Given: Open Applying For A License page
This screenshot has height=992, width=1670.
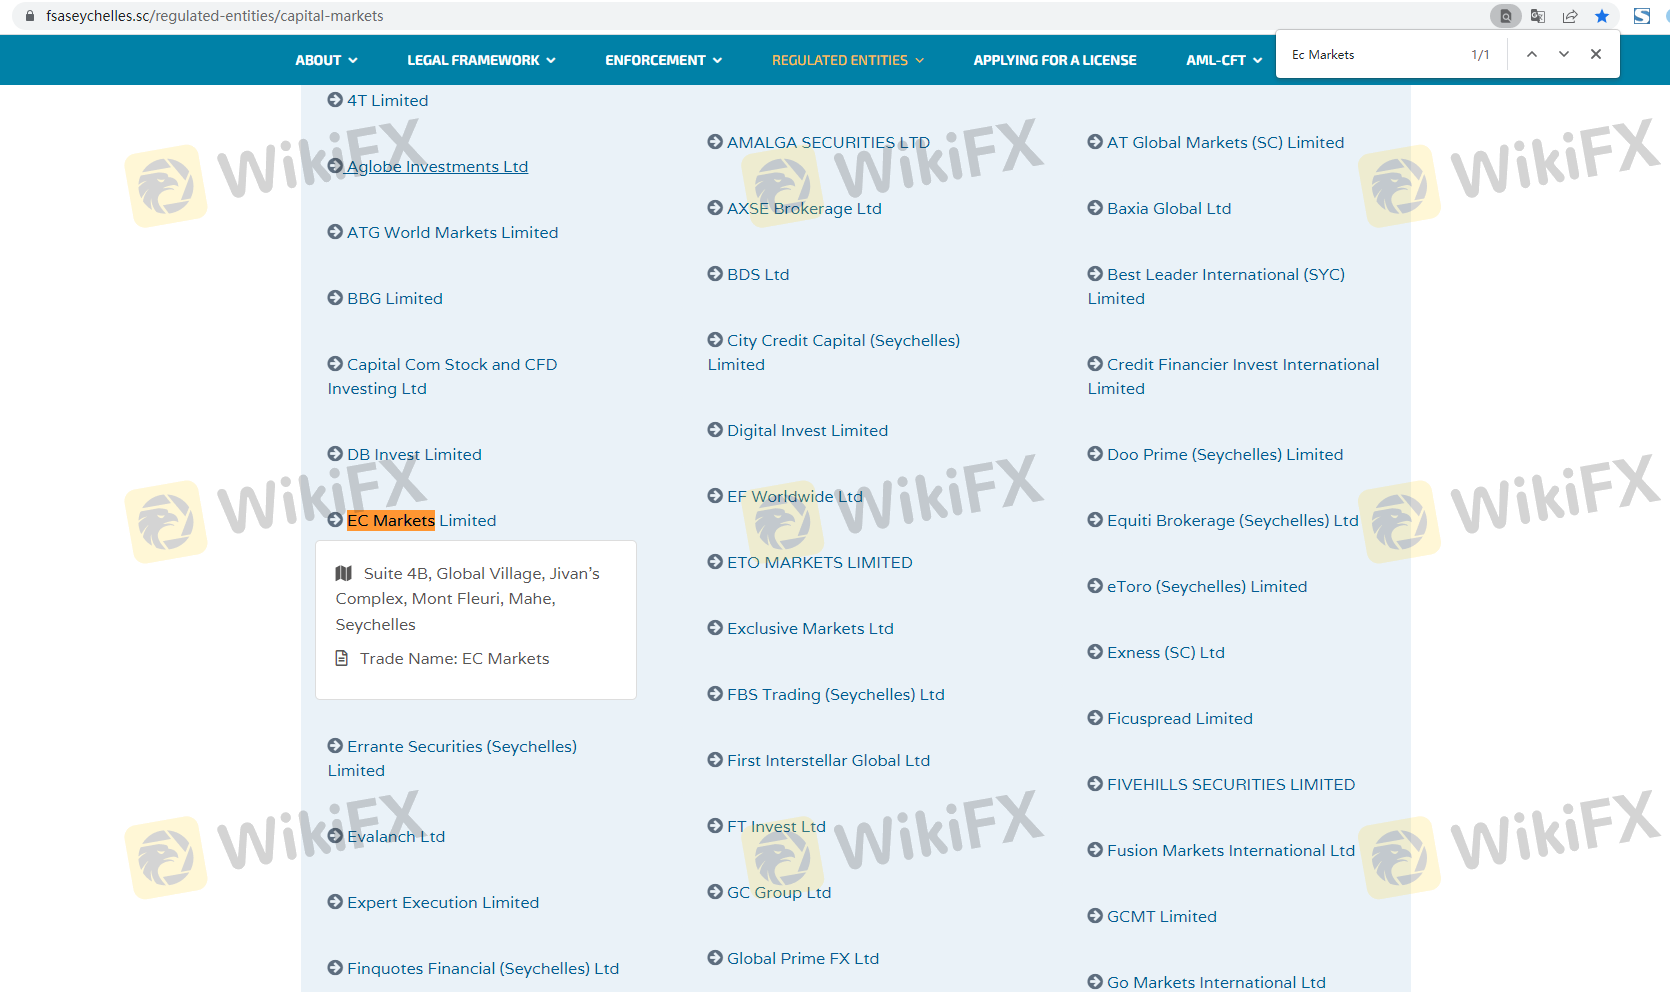Looking at the screenshot, I should 1055,60.
